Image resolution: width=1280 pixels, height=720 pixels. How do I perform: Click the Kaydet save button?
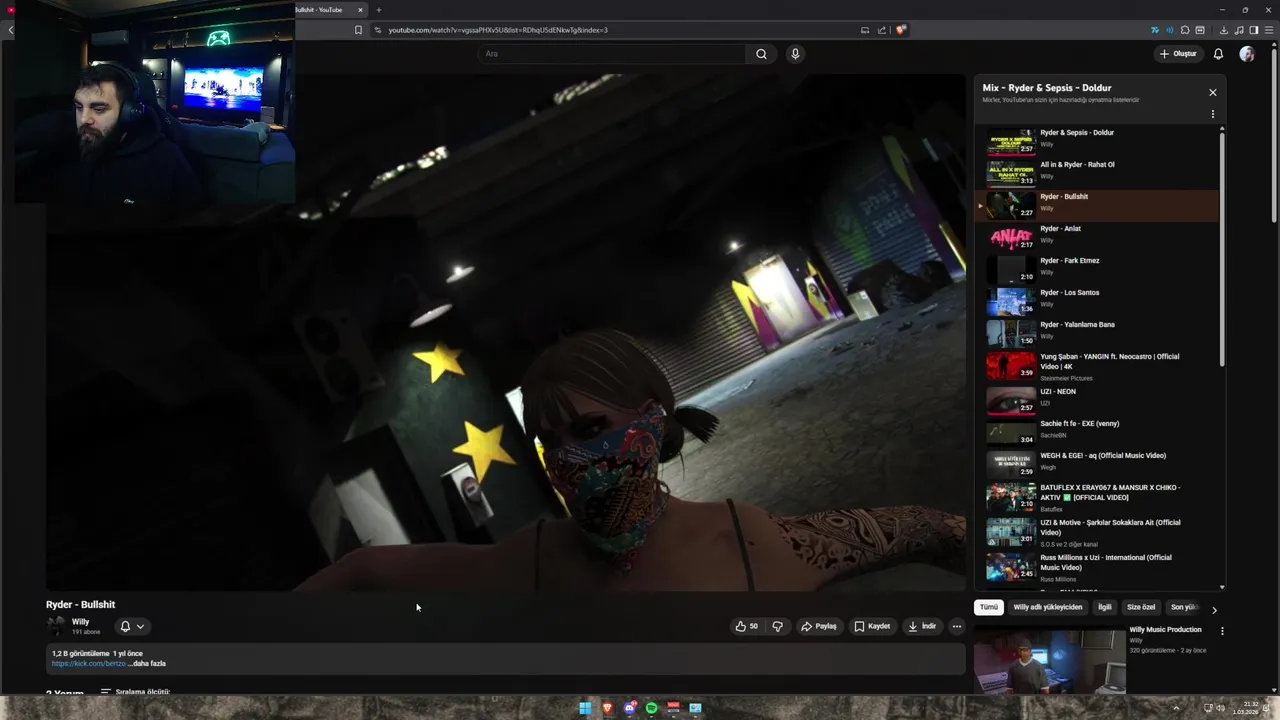click(872, 626)
